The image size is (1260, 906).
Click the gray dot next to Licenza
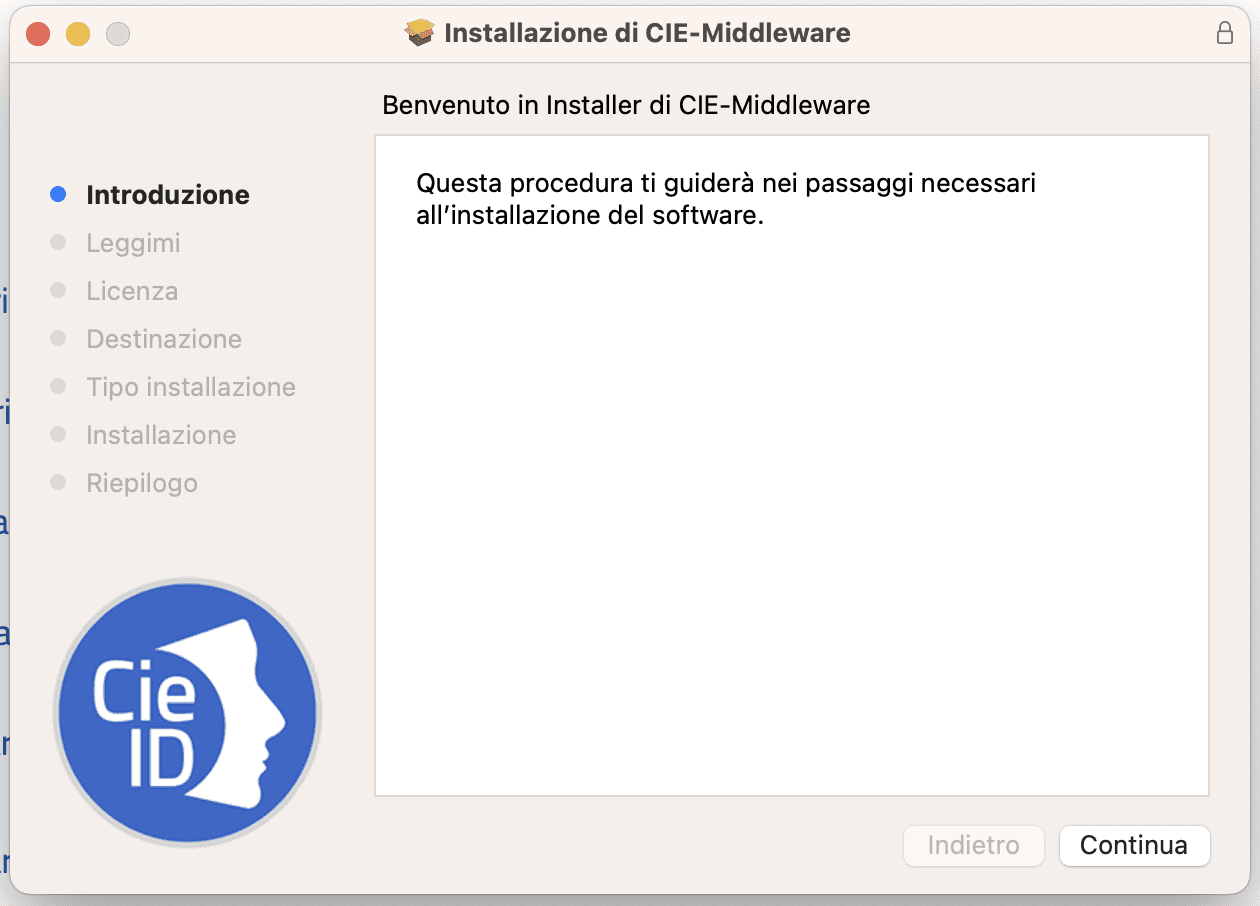click(57, 290)
